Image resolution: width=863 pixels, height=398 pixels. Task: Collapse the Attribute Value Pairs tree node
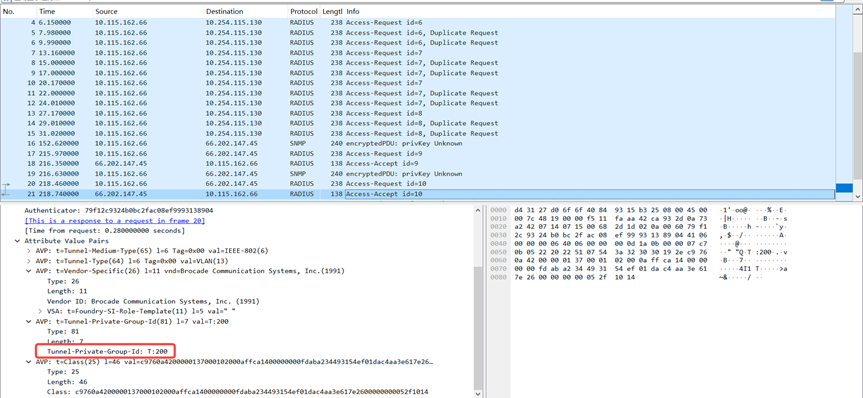tap(18, 241)
